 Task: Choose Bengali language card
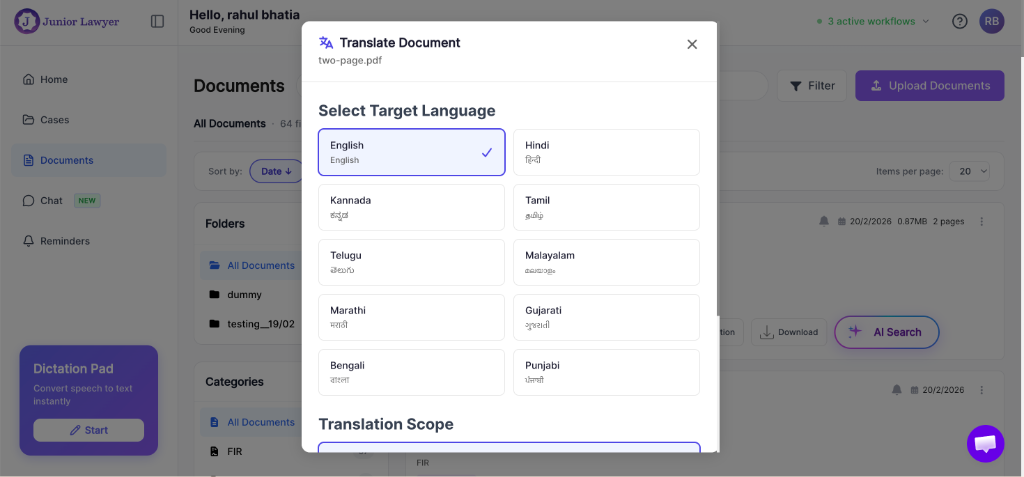coord(411,372)
